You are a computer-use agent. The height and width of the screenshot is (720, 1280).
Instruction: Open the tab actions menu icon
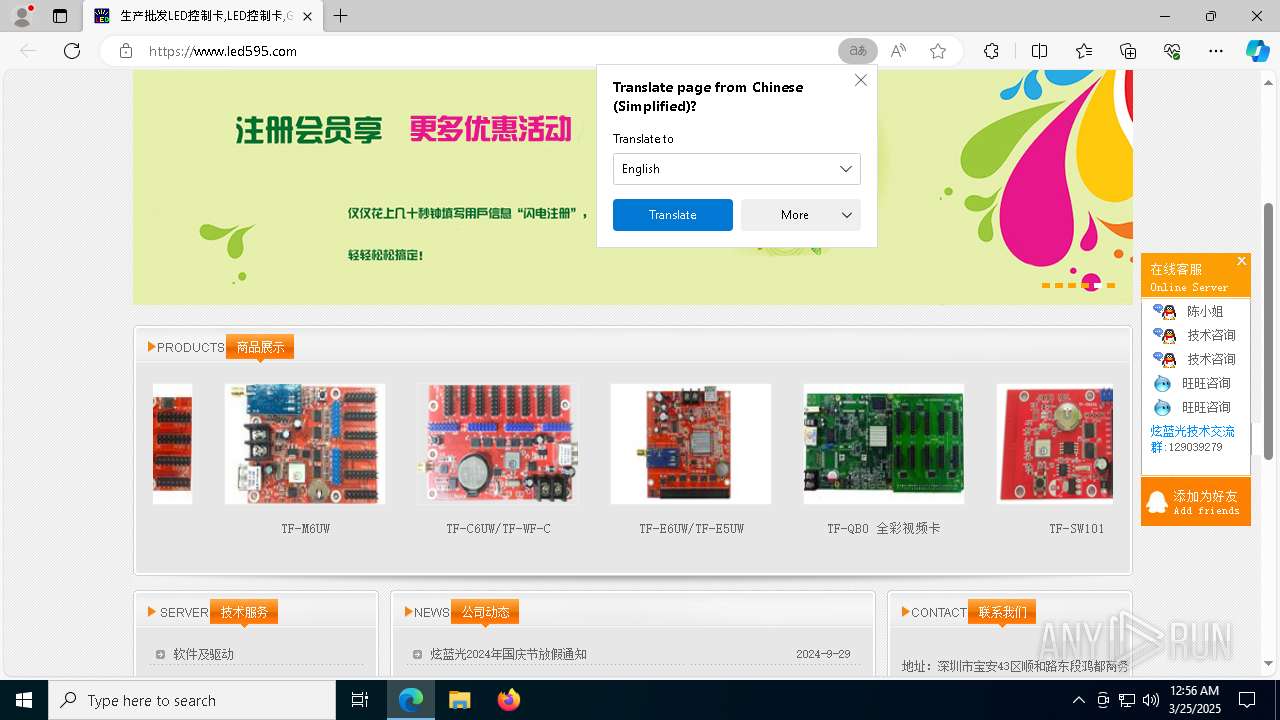point(60,16)
